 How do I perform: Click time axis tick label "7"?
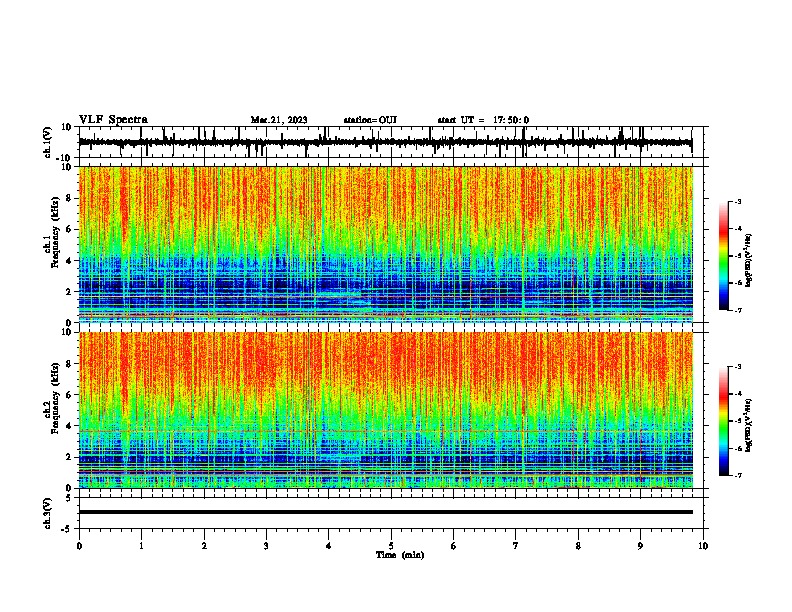click(516, 546)
